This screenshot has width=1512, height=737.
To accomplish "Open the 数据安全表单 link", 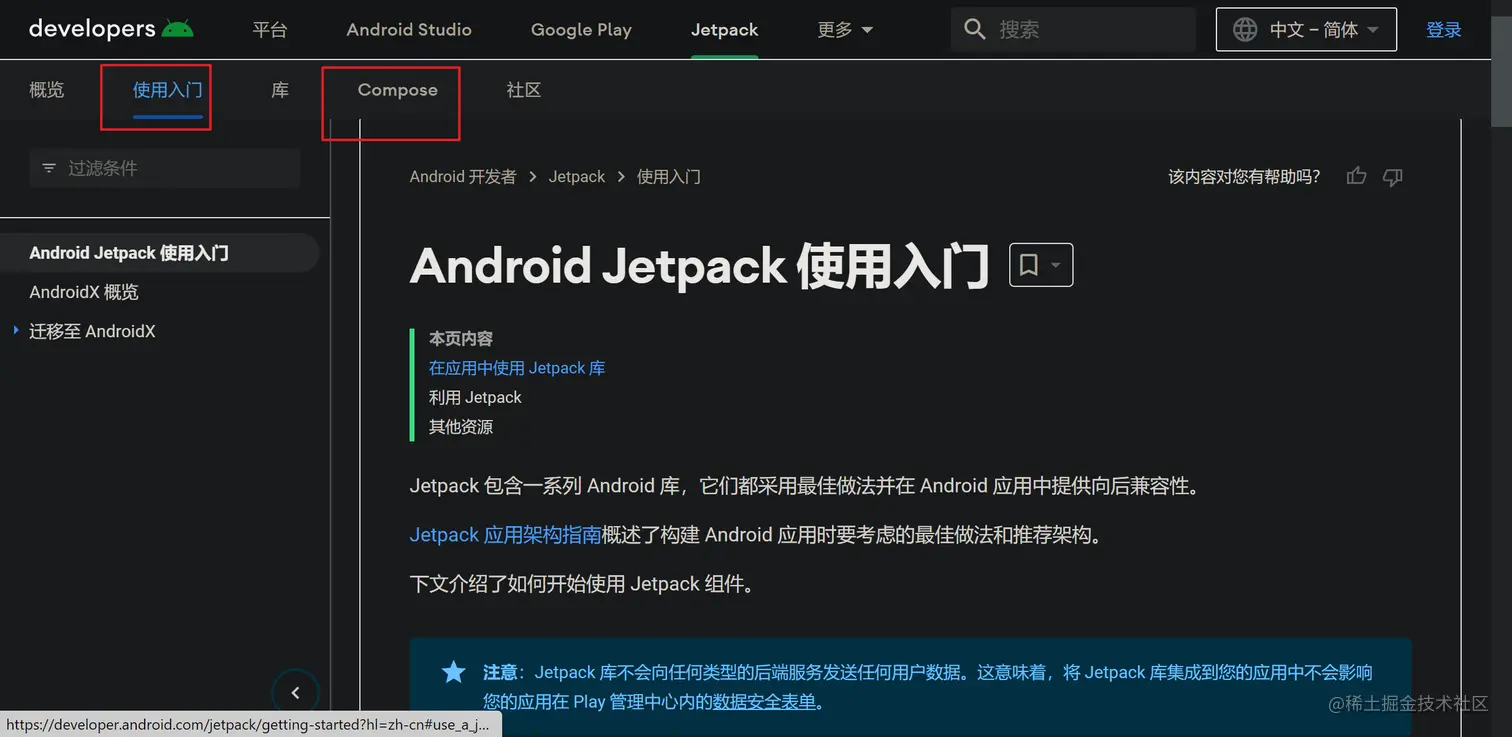I will click(765, 702).
